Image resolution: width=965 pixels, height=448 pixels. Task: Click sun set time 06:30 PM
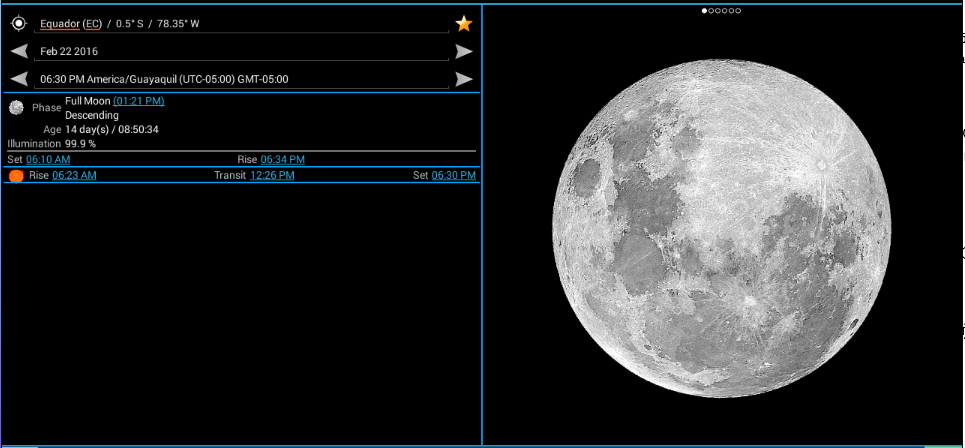click(x=454, y=175)
